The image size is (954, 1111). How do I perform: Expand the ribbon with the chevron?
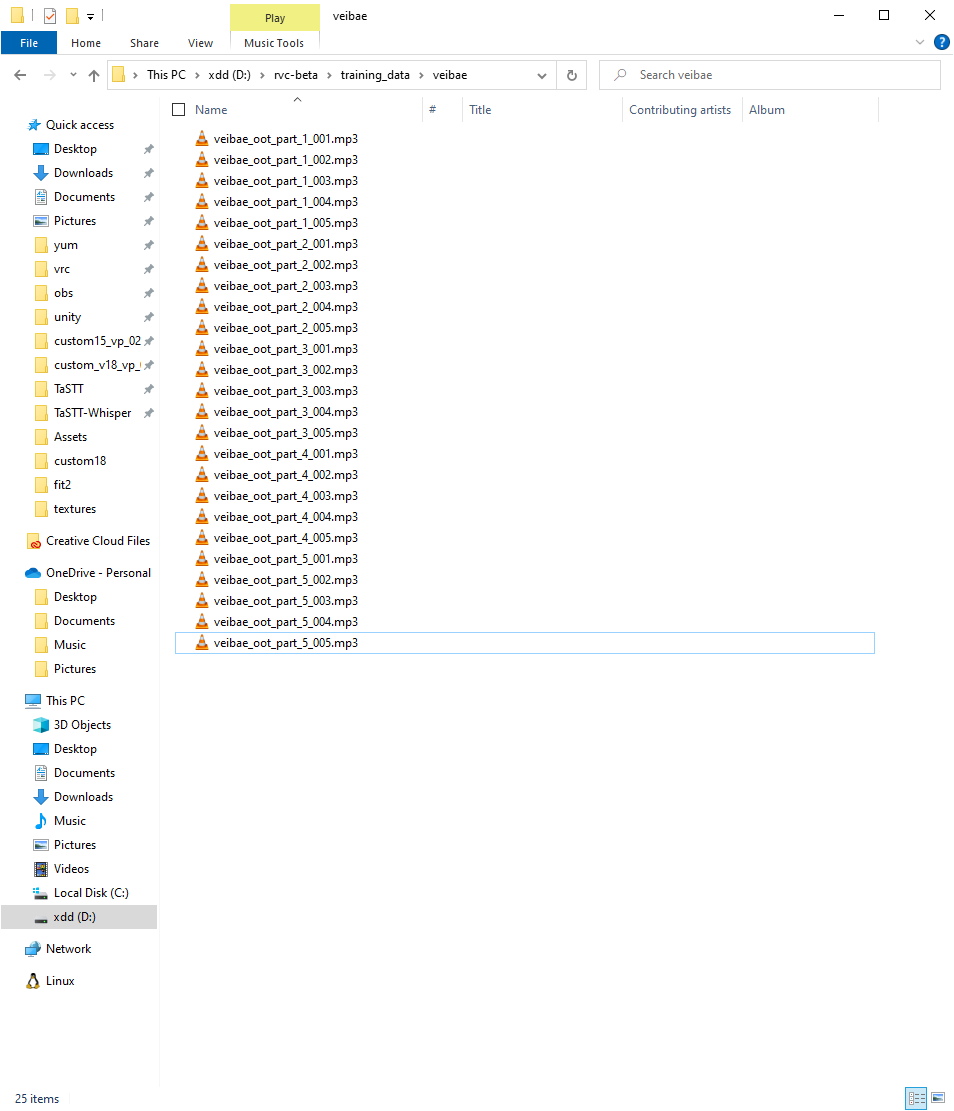pos(920,42)
